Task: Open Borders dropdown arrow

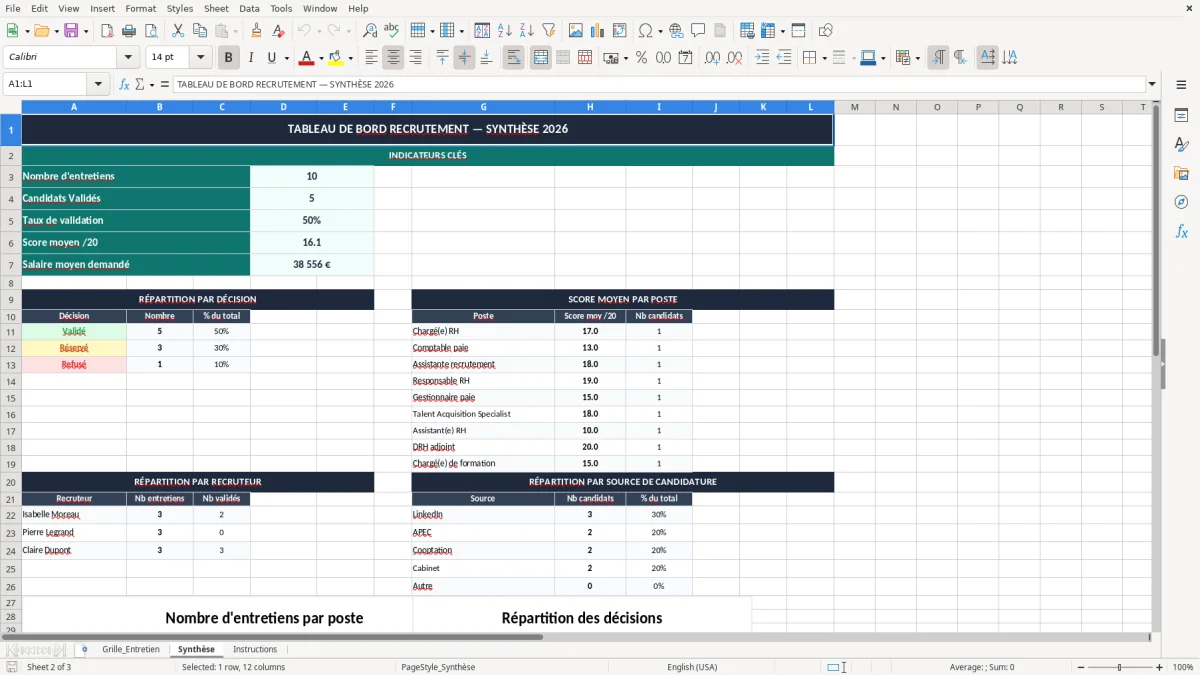Action: click(824, 58)
